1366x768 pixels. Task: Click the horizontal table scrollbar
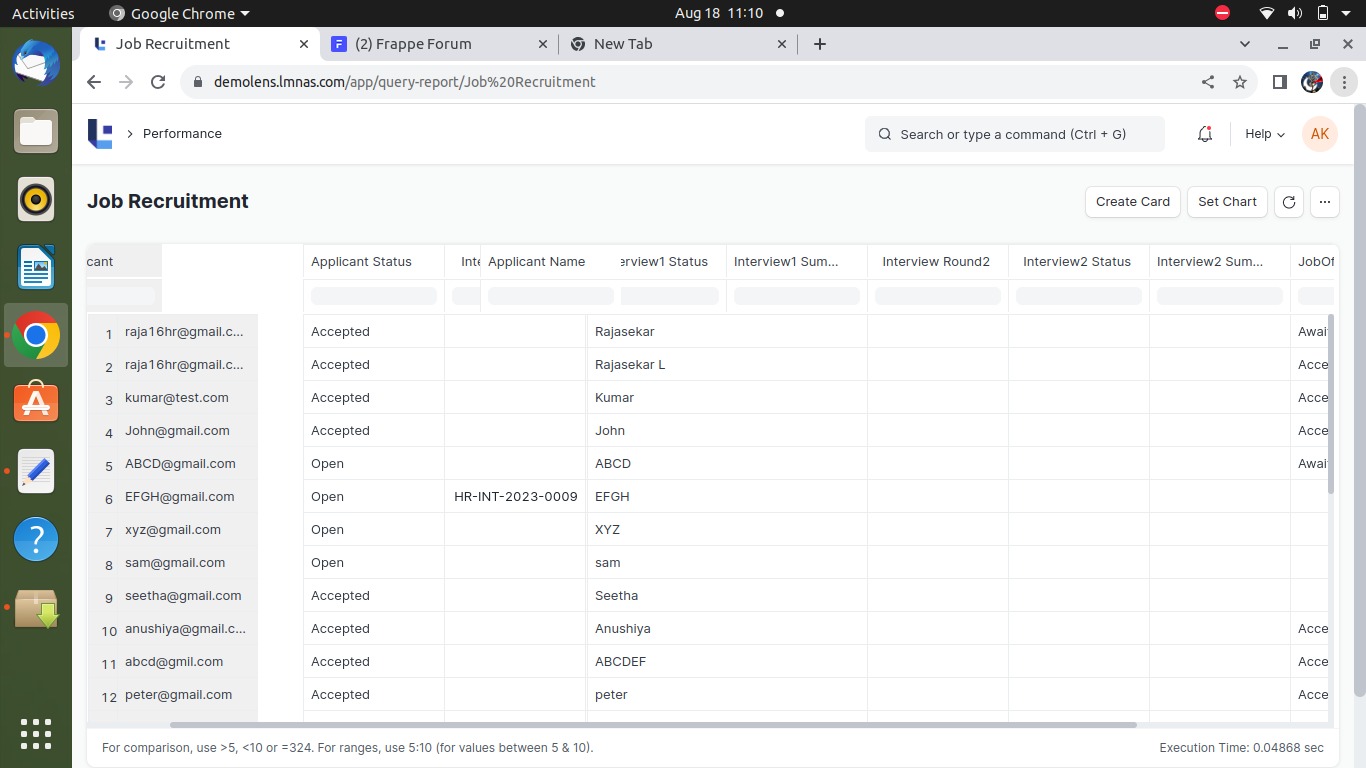tap(653, 725)
